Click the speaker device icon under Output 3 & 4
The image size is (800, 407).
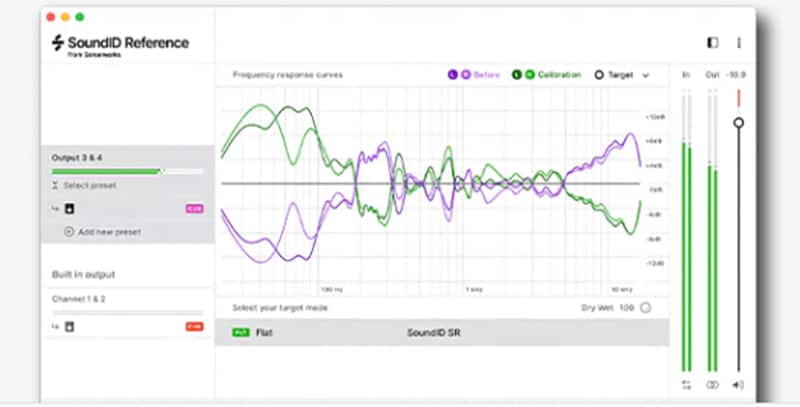[69, 208]
